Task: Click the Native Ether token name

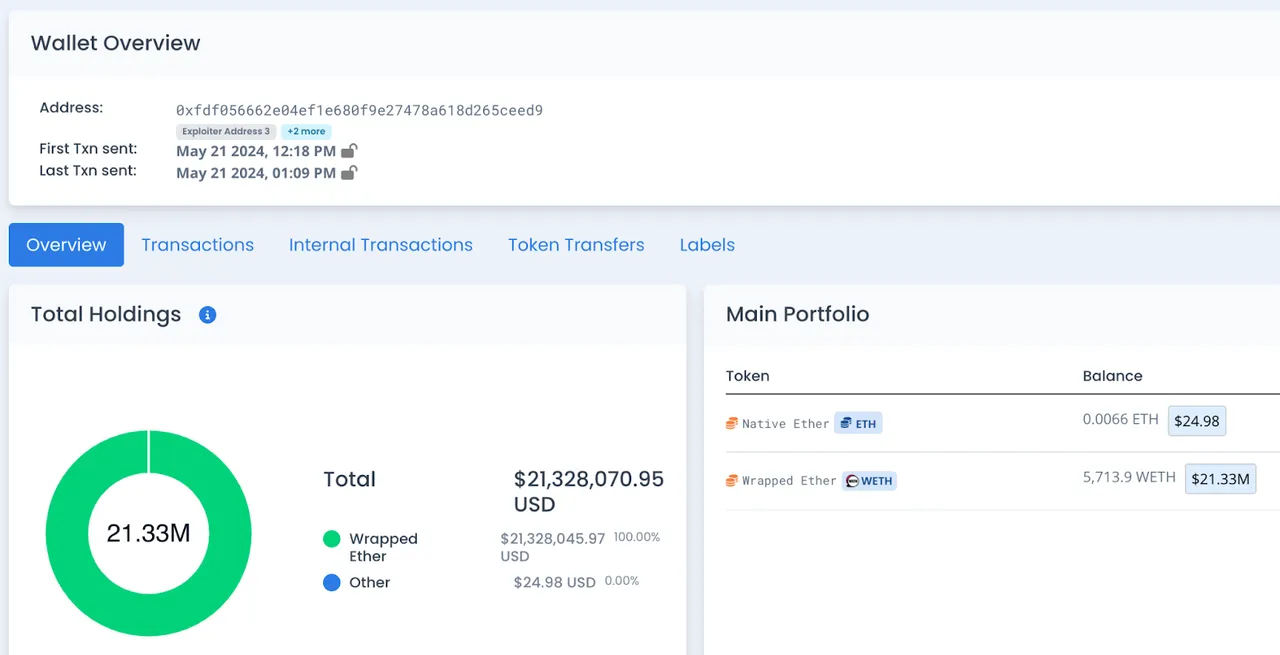Action: 786,424
